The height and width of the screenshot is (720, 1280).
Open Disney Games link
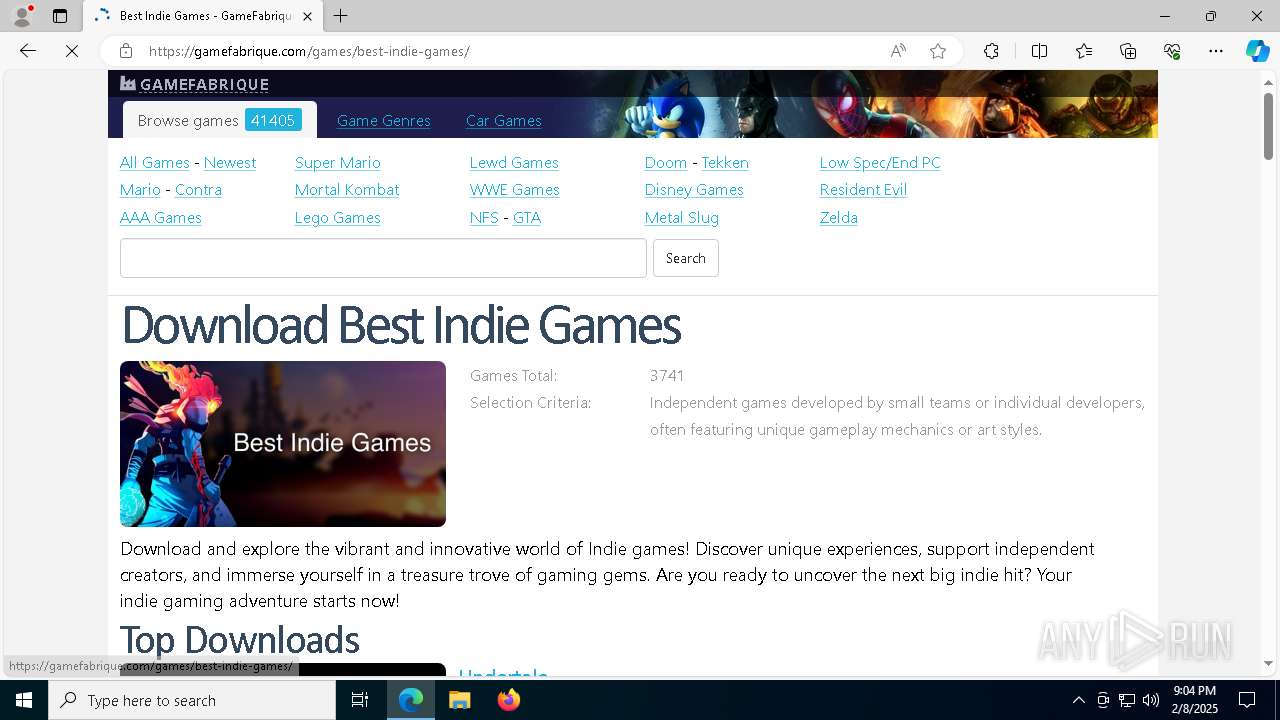tap(694, 189)
